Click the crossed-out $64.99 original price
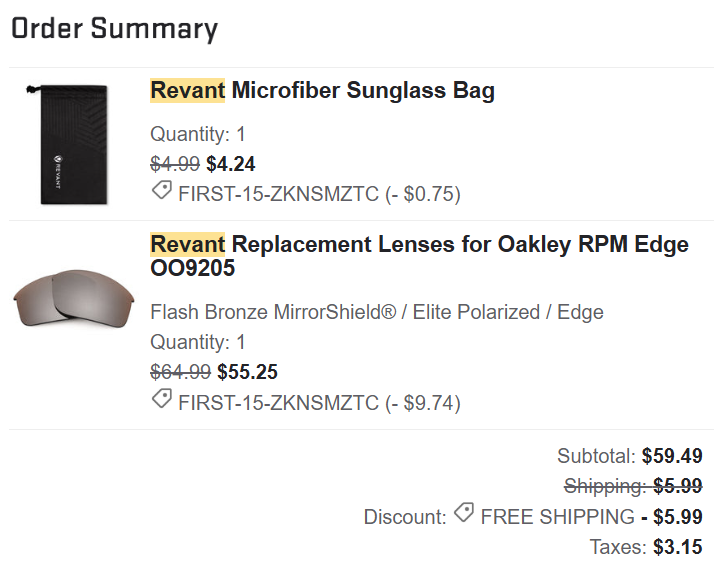The height and width of the screenshot is (567, 722). click(180, 372)
